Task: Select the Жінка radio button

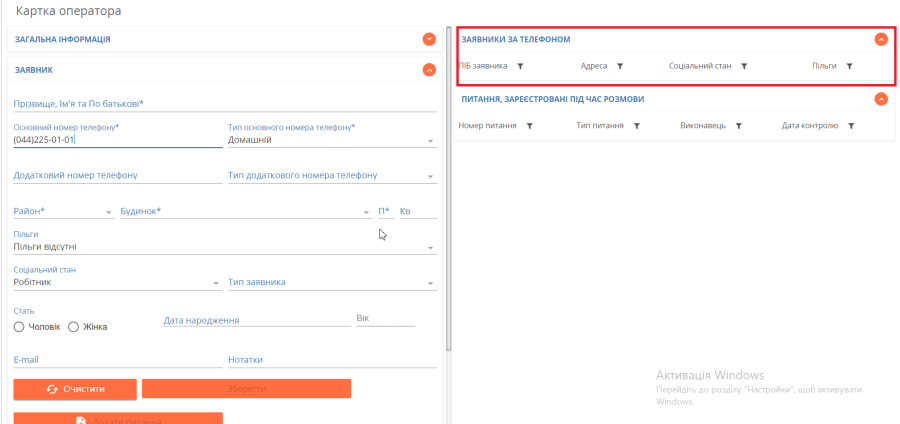Action: pyautogui.click(x=74, y=327)
